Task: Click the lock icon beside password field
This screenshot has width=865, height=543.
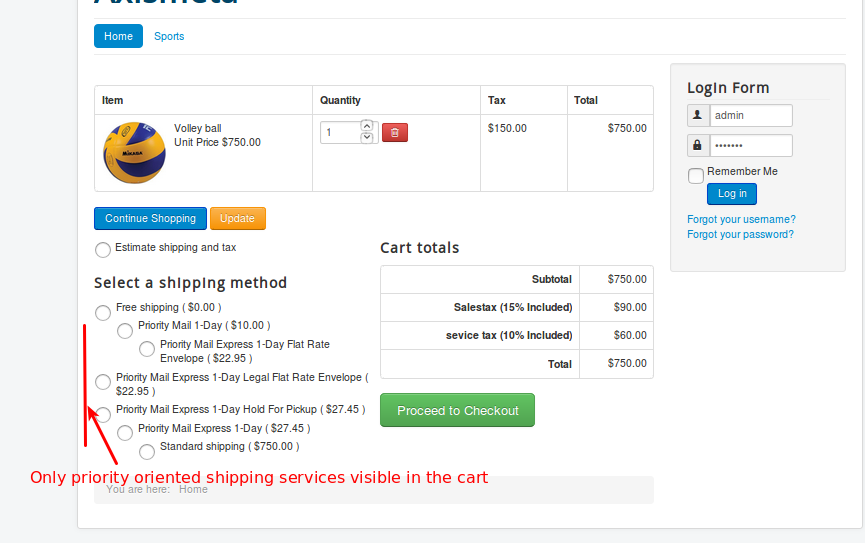Action: [697, 146]
